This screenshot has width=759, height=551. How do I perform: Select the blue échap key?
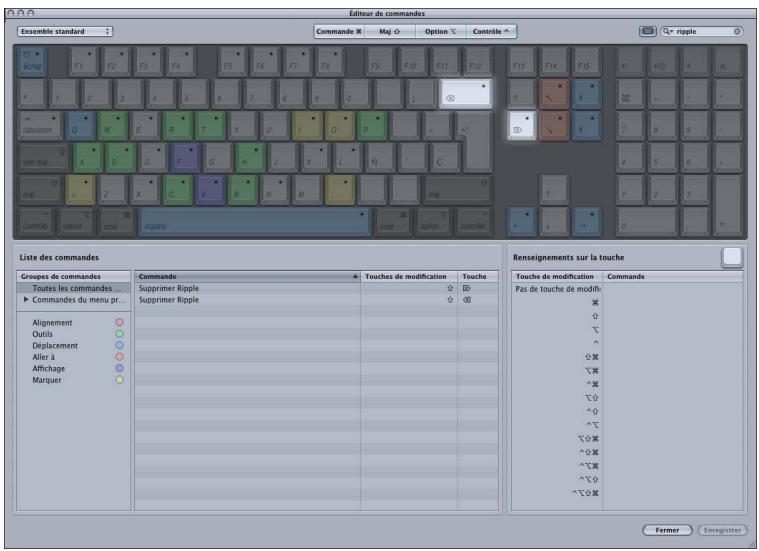pos(33,62)
